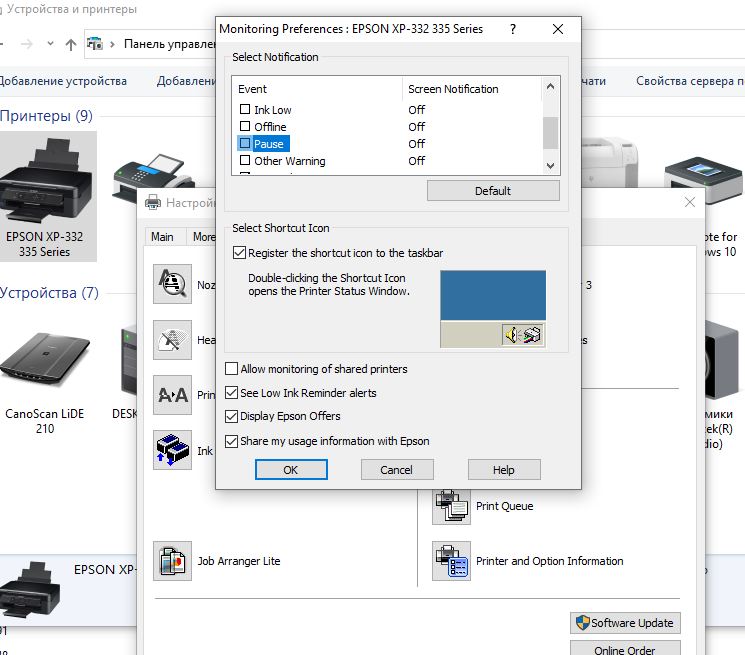This screenshot has width=745, height=655.
Task: Open the Print Queue icon
Action: (x=451, y=506)
